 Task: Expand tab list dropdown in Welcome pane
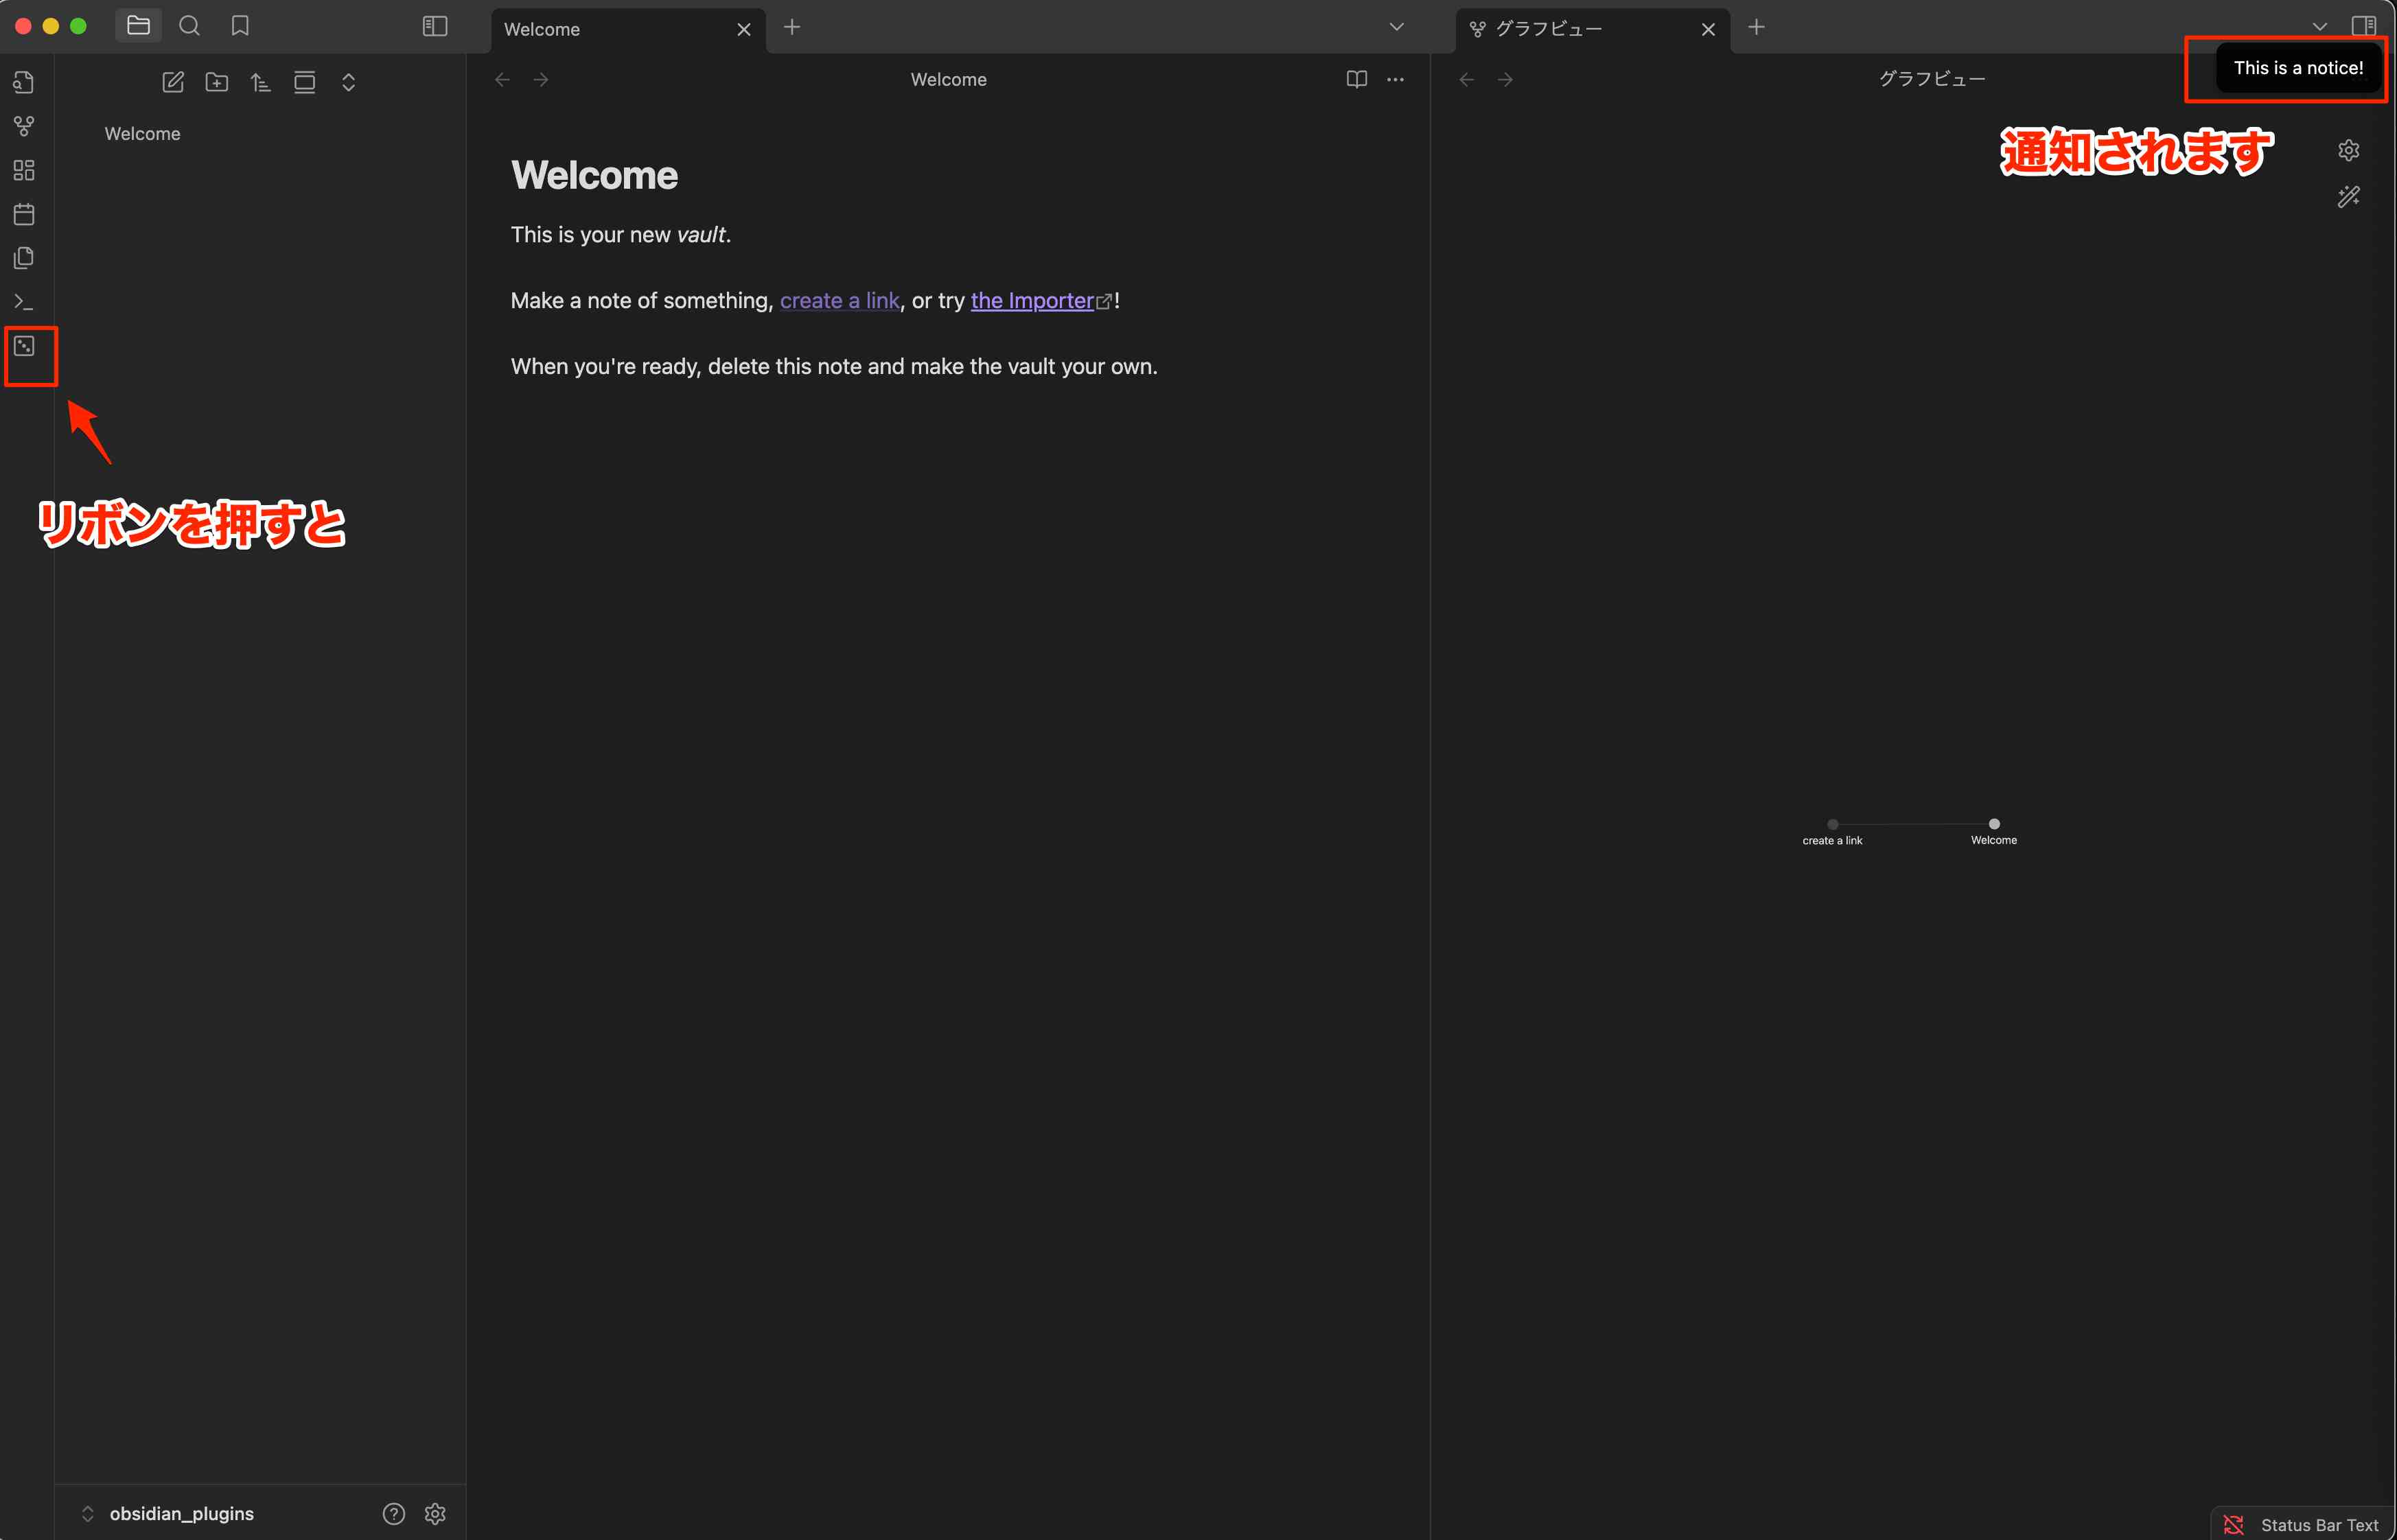(x=1397, y=26)
